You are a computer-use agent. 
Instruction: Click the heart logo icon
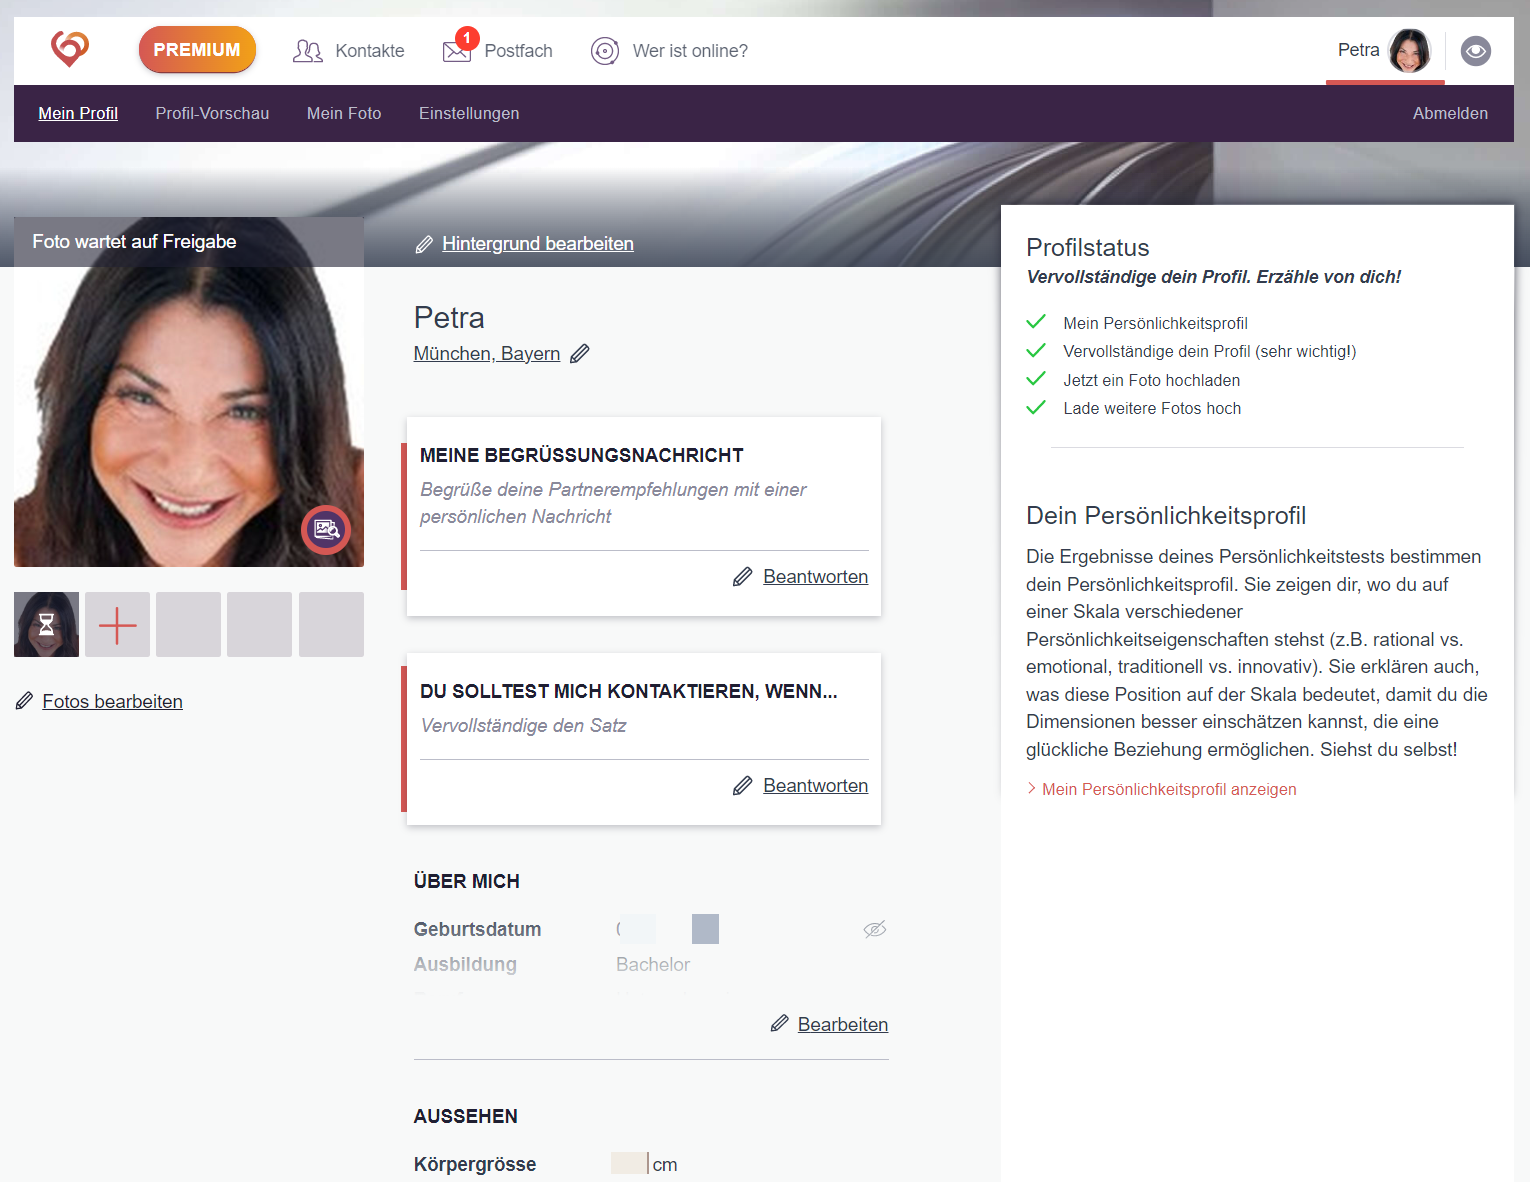(x=70, y=48)
